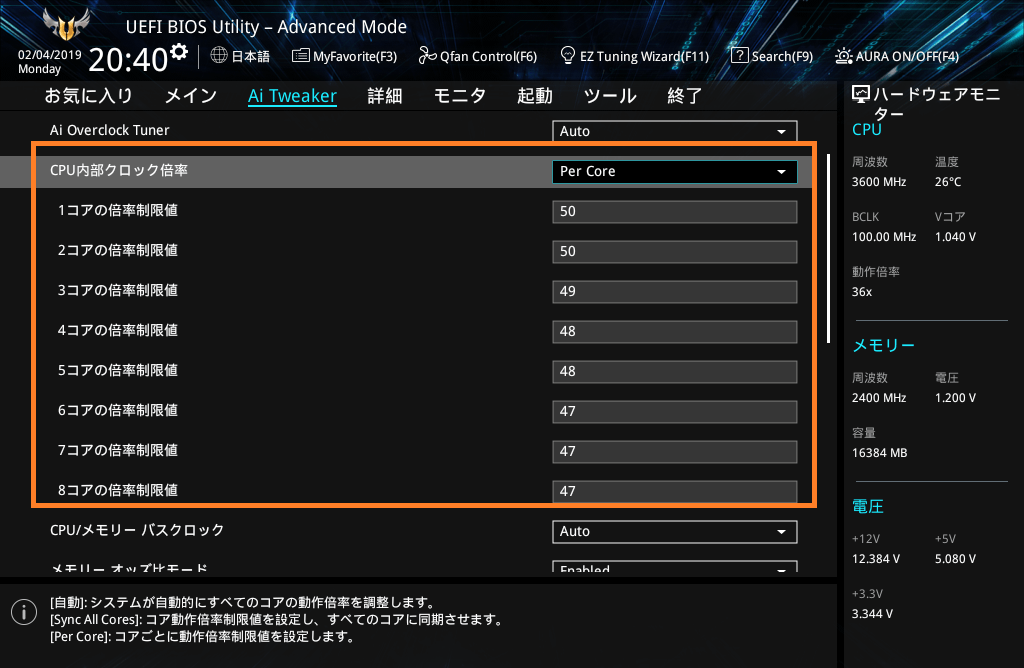Click the 02/04/2019 Monday date
Image resolution: width=1024 pixels, height=668 pixels.
click(50, 62)
